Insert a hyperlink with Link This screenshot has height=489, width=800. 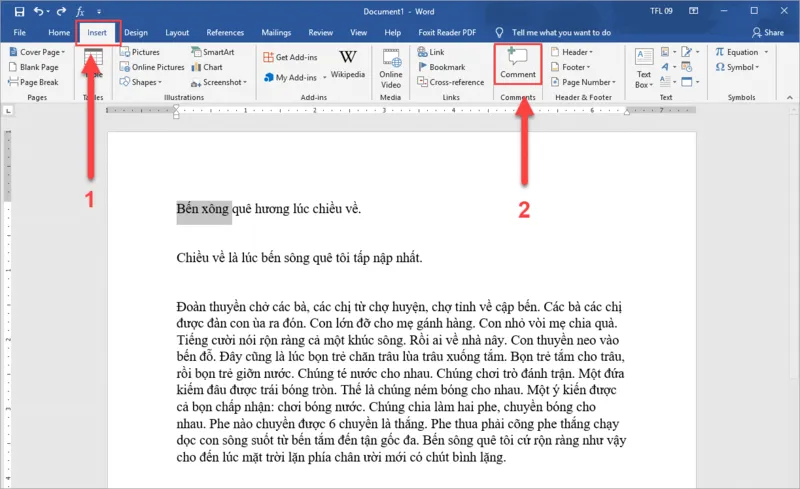(431, 52)
